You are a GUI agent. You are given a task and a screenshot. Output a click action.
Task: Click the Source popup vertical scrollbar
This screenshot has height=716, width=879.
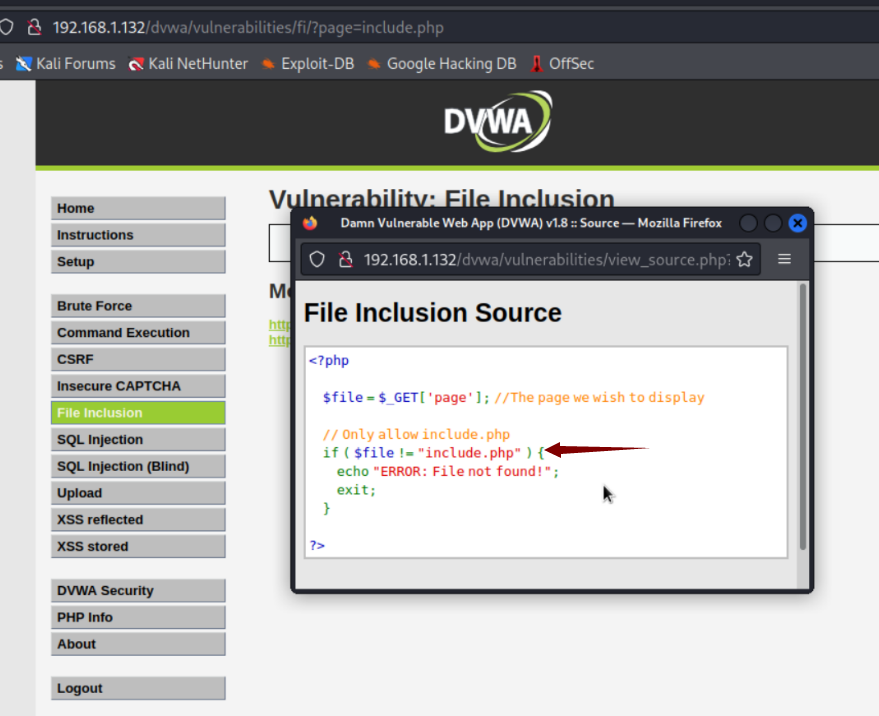tap(803, 418)
